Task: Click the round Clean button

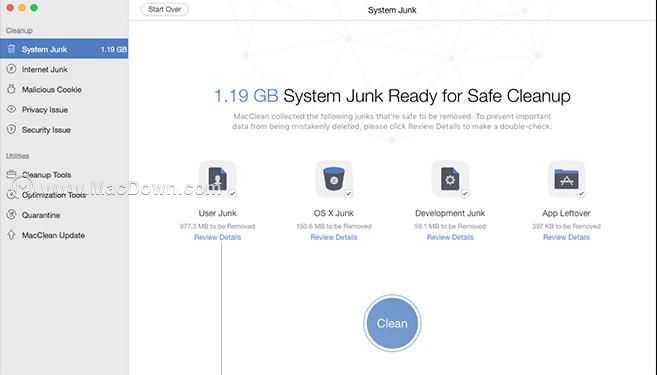Action: coord(392,323)
